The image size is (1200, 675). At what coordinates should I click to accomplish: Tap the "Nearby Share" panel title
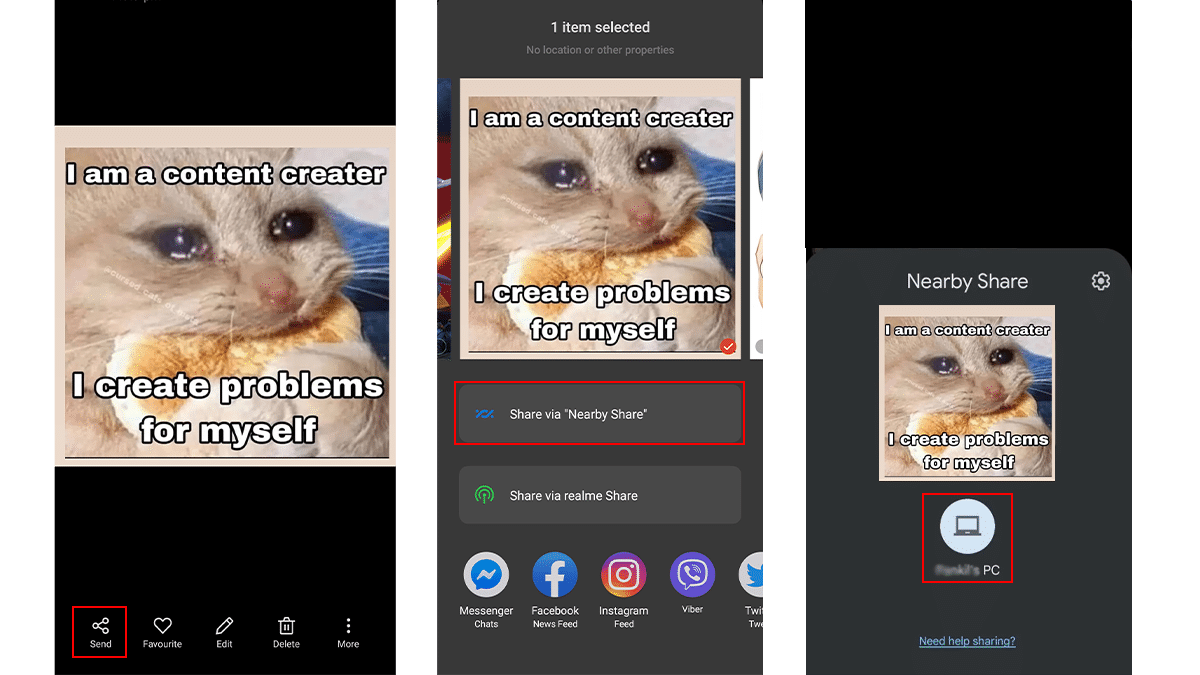(967, 282)
